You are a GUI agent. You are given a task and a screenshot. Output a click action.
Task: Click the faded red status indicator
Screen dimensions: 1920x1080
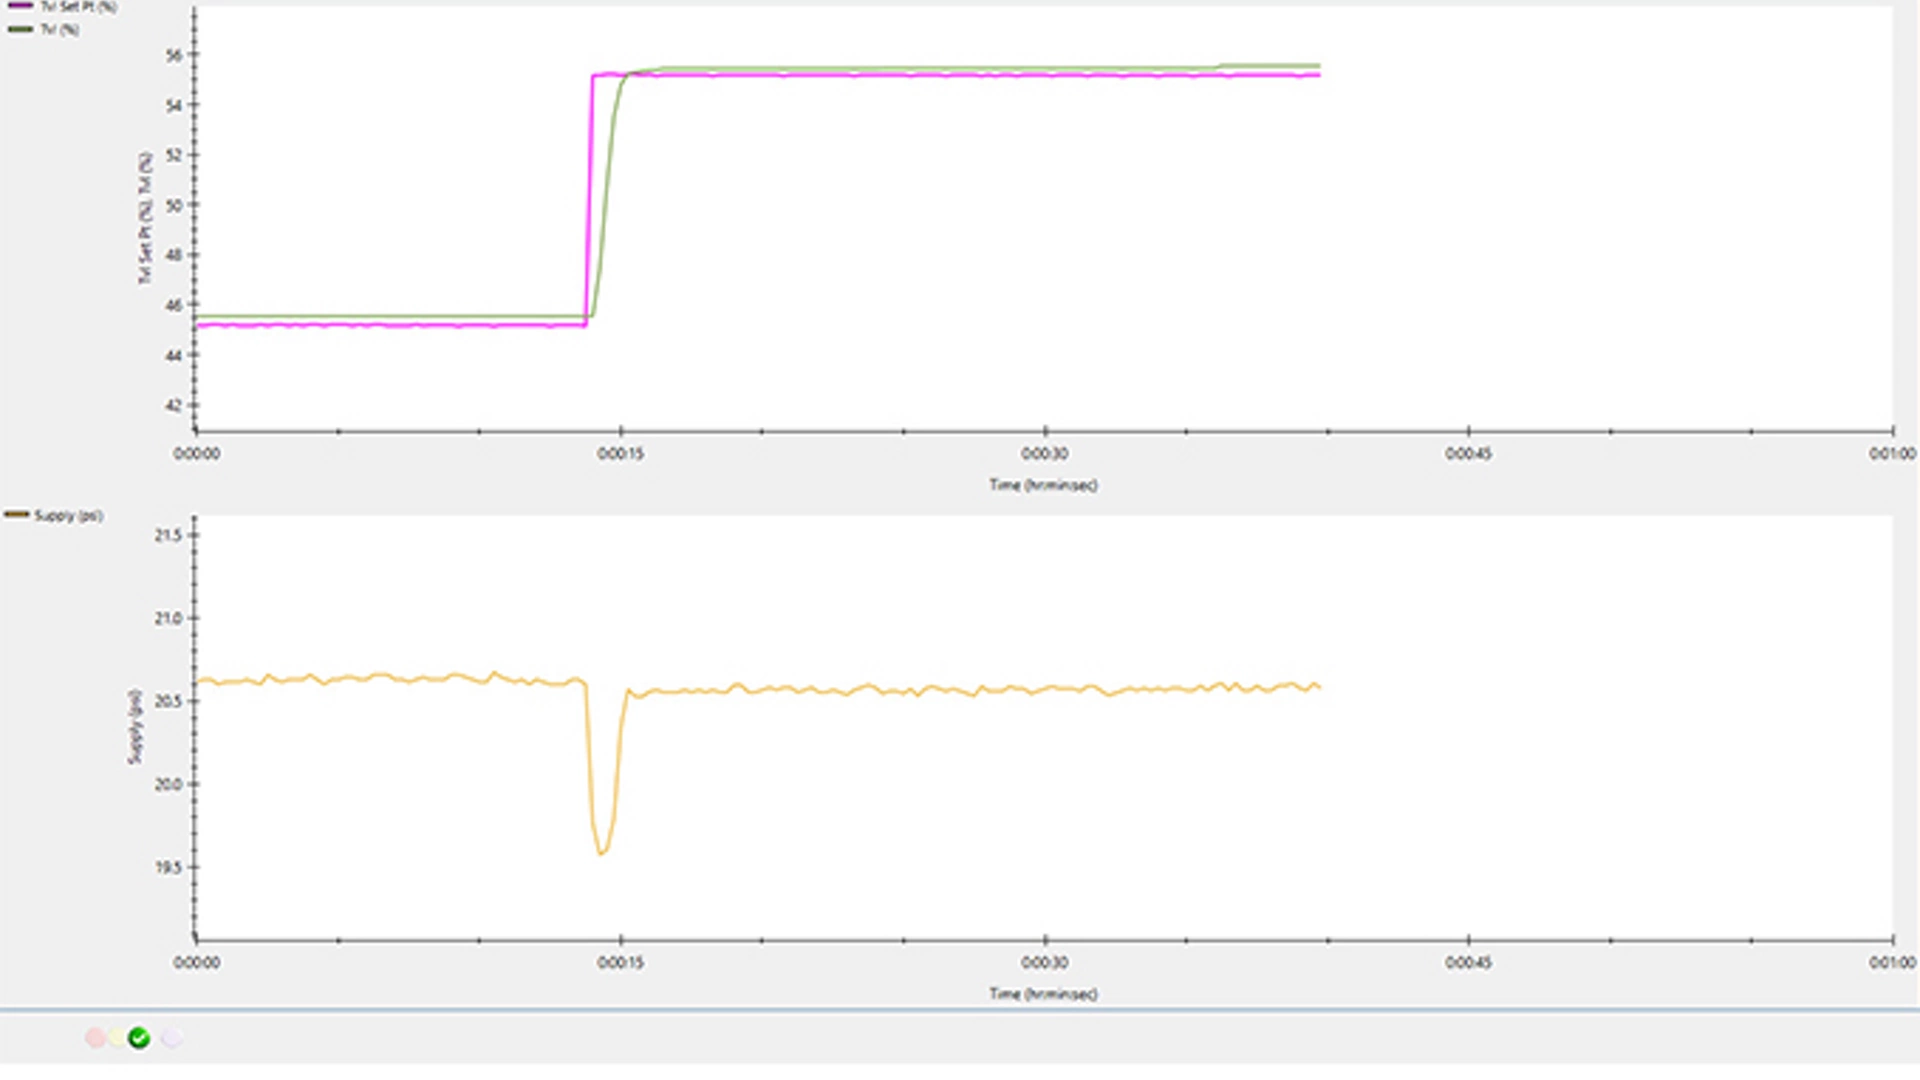pos(95,1038)
